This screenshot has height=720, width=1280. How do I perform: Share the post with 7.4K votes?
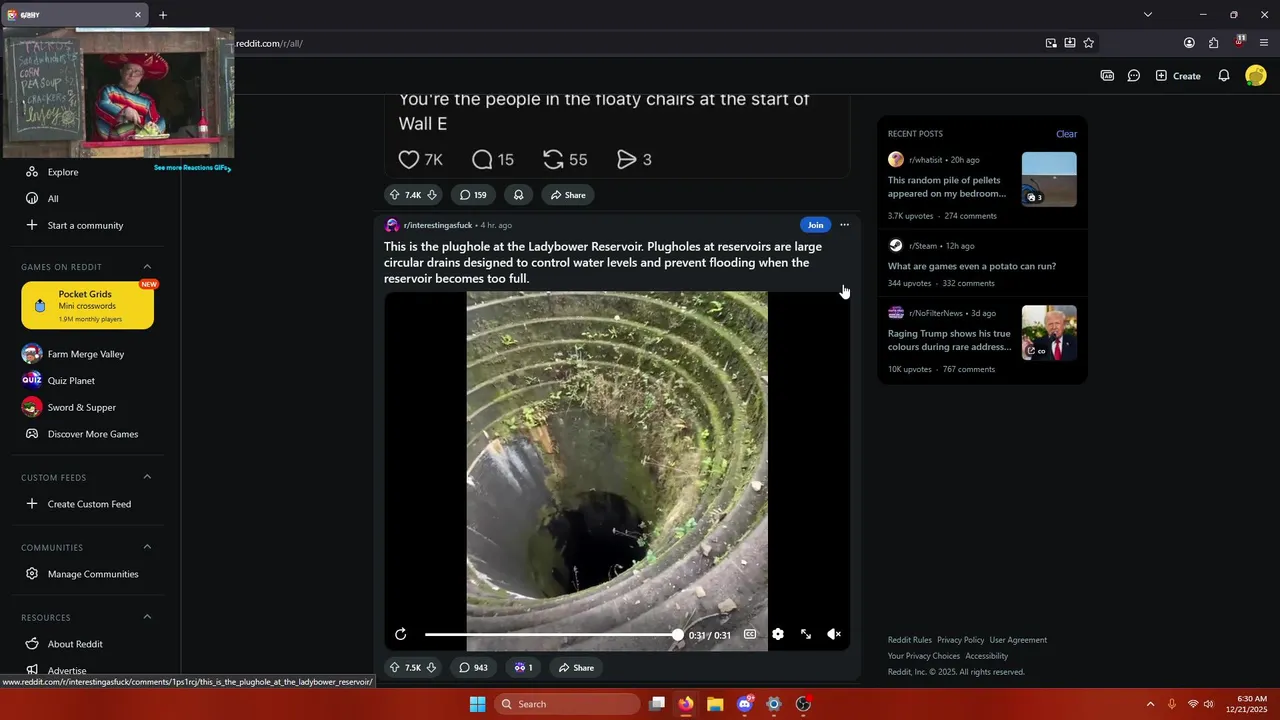pos(568,195)
